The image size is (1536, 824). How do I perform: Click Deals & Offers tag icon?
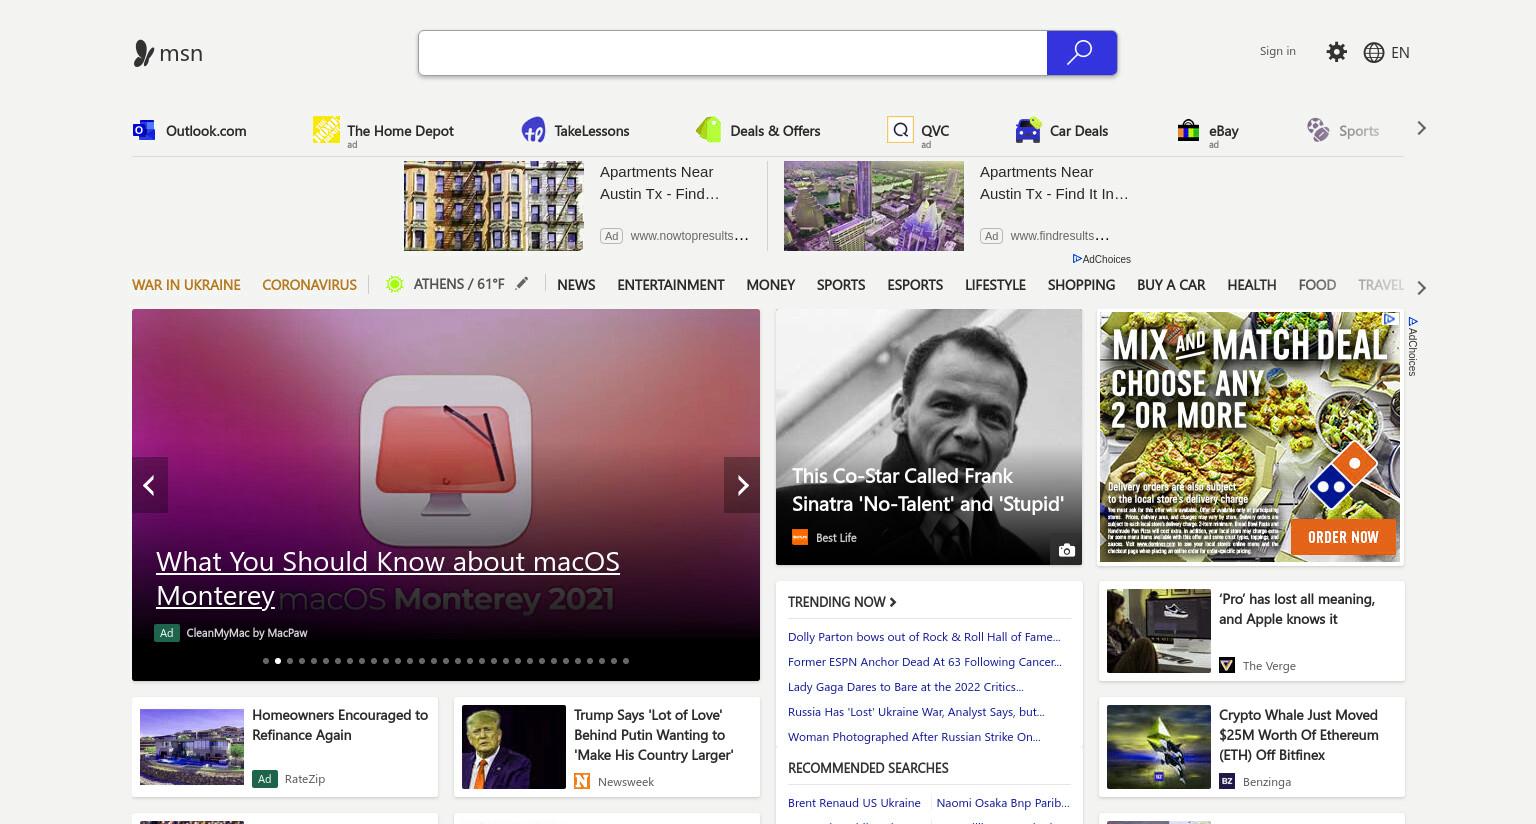[x=708, y=130]
